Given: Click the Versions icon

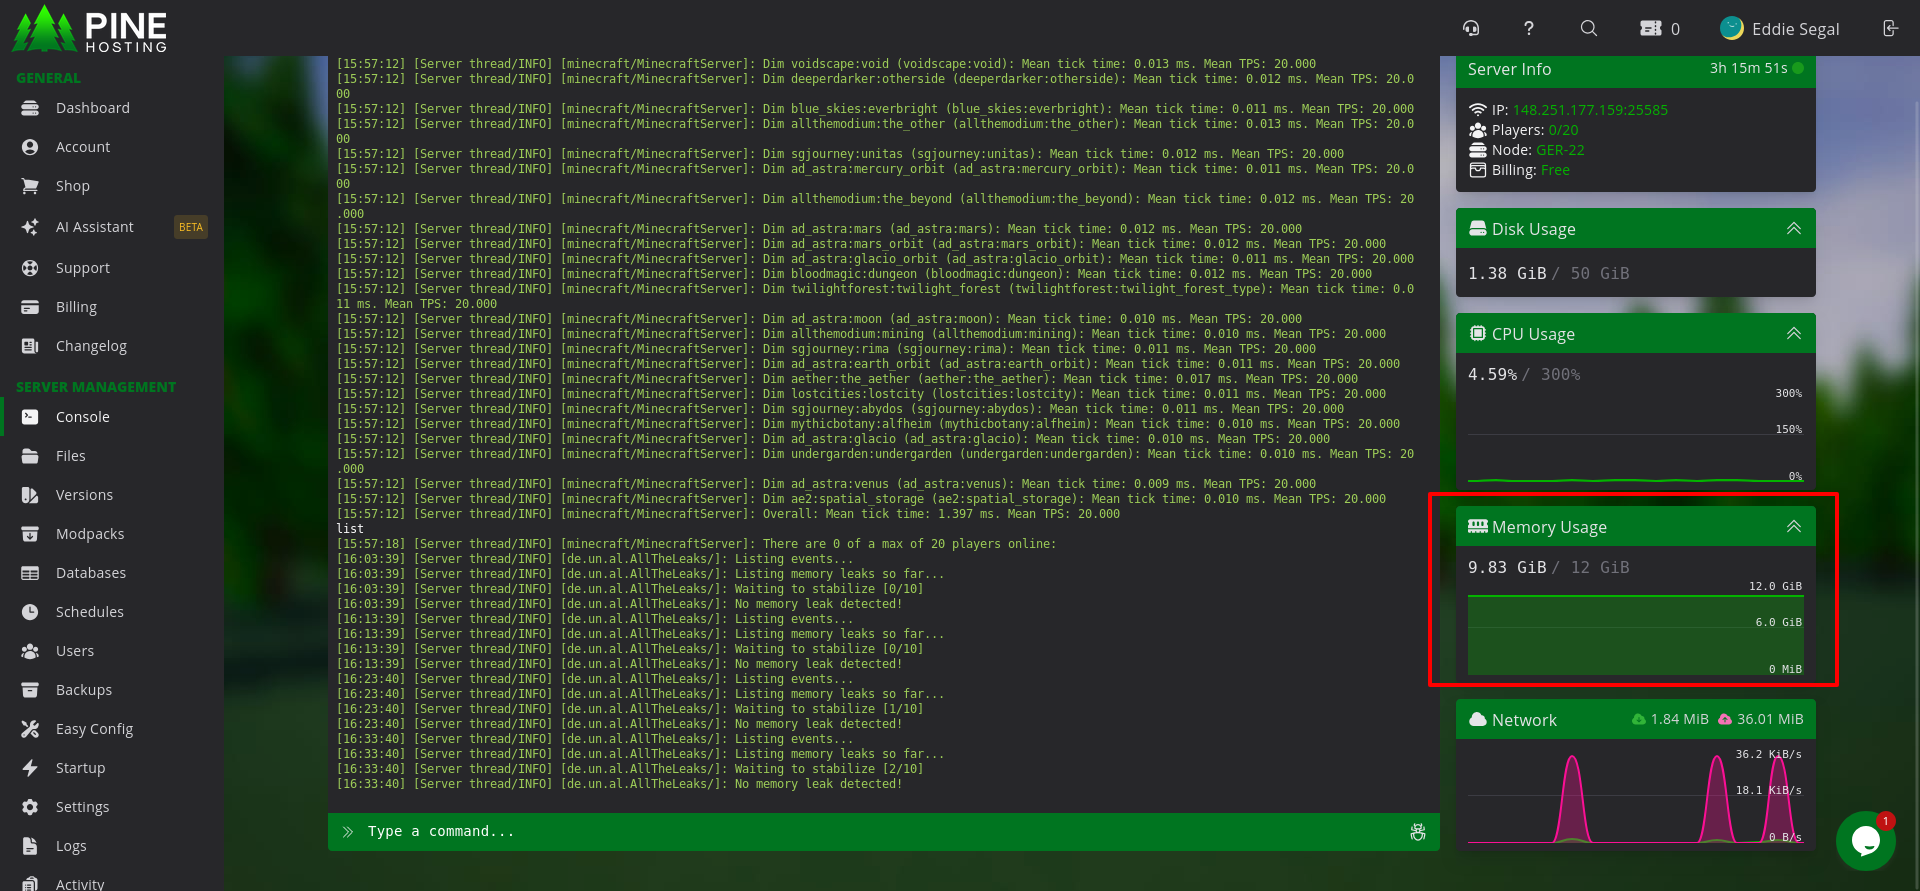Looking at the screenshot, I should pyautogui.click(x=30, y=495).
